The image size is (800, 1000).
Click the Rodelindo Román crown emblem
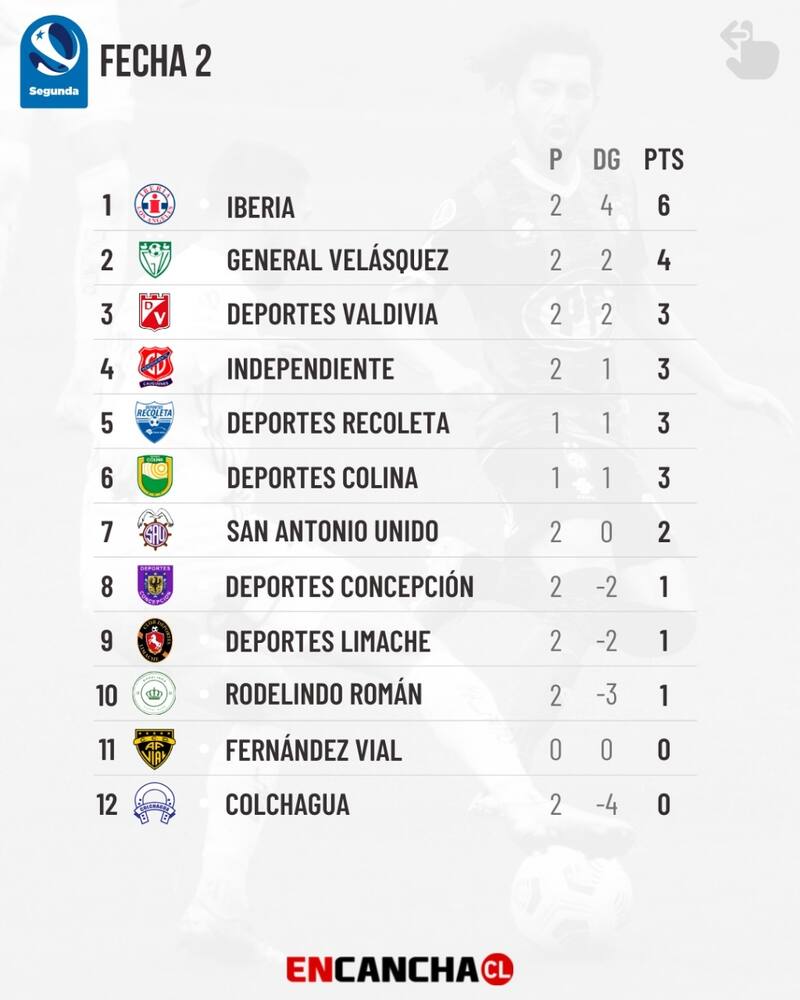click(x=154, y=694)
